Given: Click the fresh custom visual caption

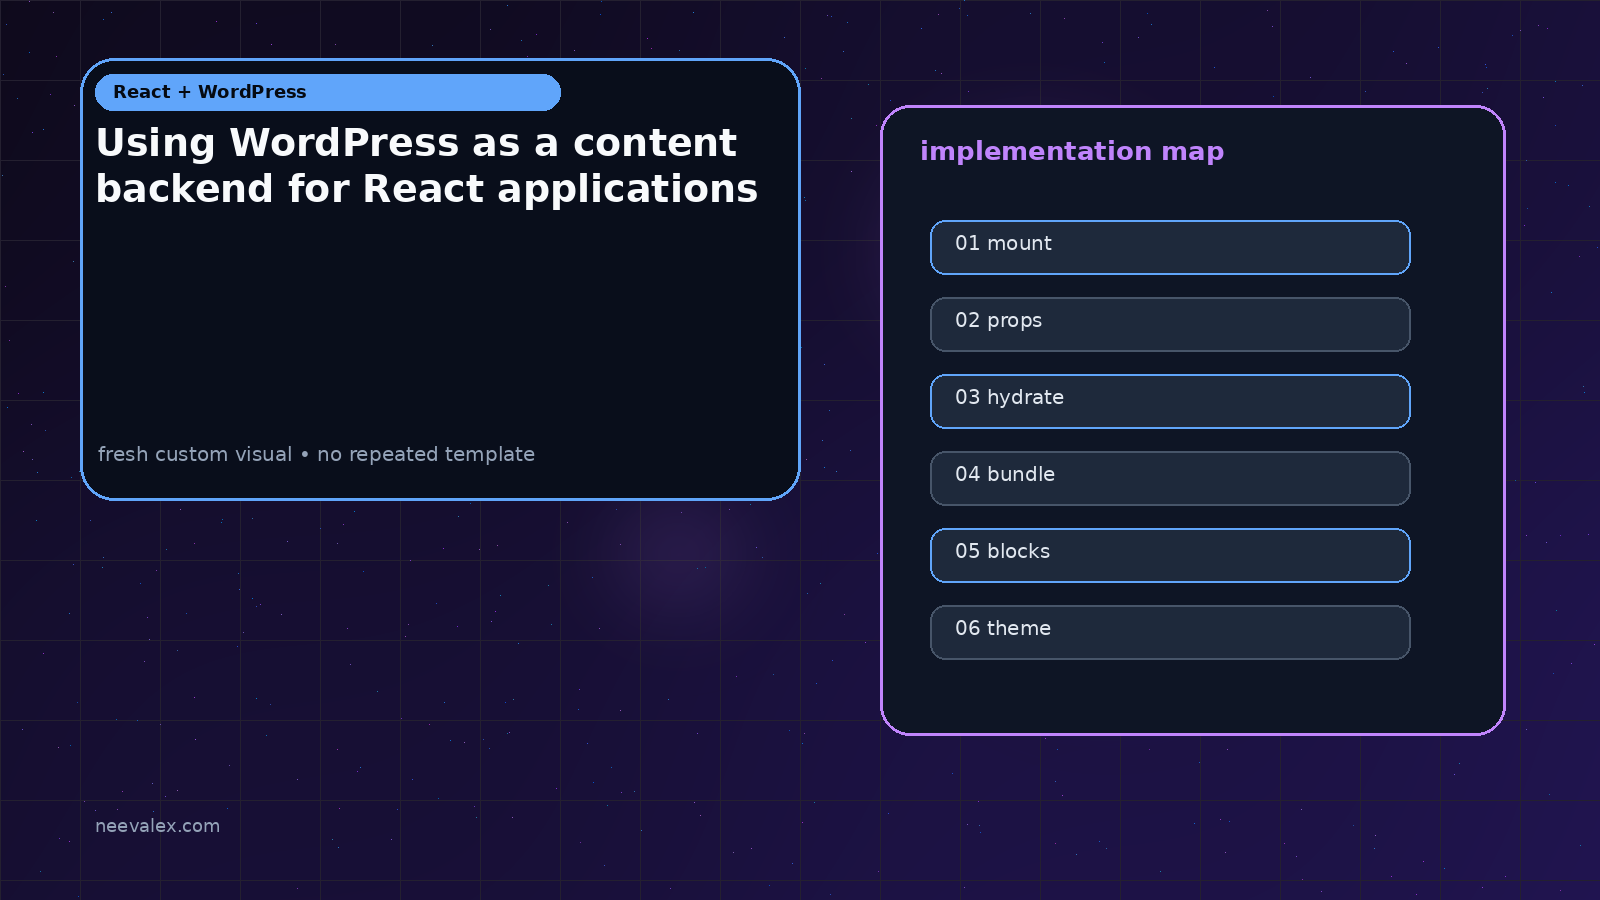Looking at the screenshot, I should tap(316, 454).
